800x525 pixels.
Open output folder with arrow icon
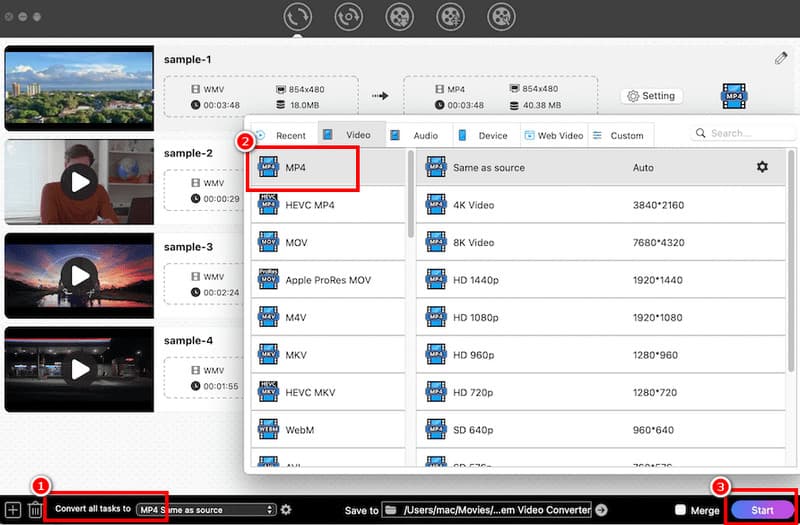pyautogui.click(x=601, y=510)
